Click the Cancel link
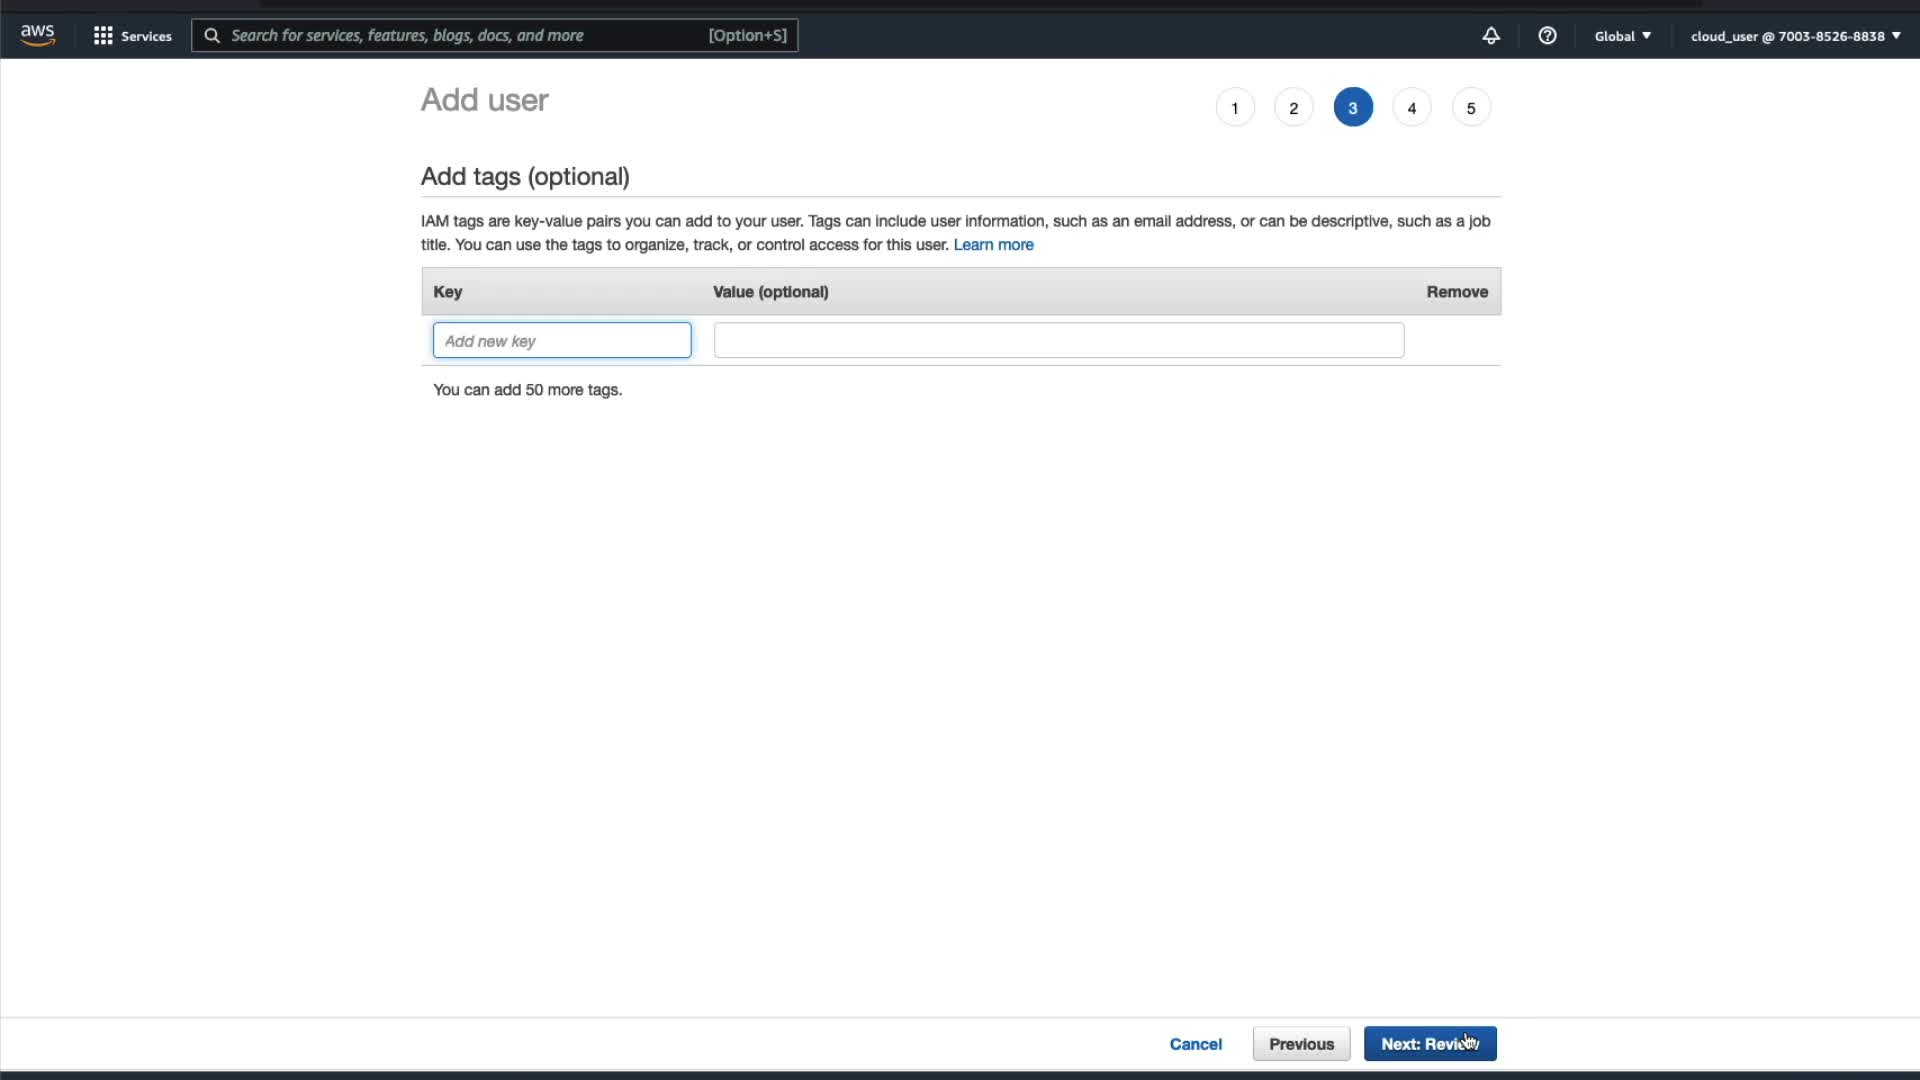The image size is (1920, 1080). pos(1195,1044)
